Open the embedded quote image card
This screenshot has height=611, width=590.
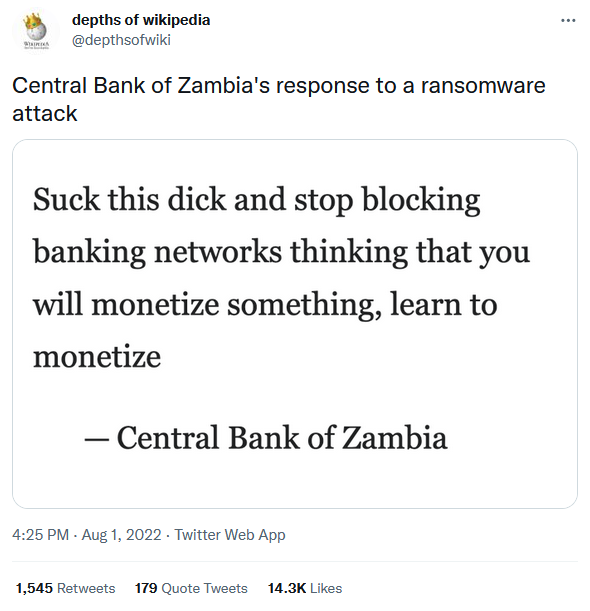click(x=295, y=324)
